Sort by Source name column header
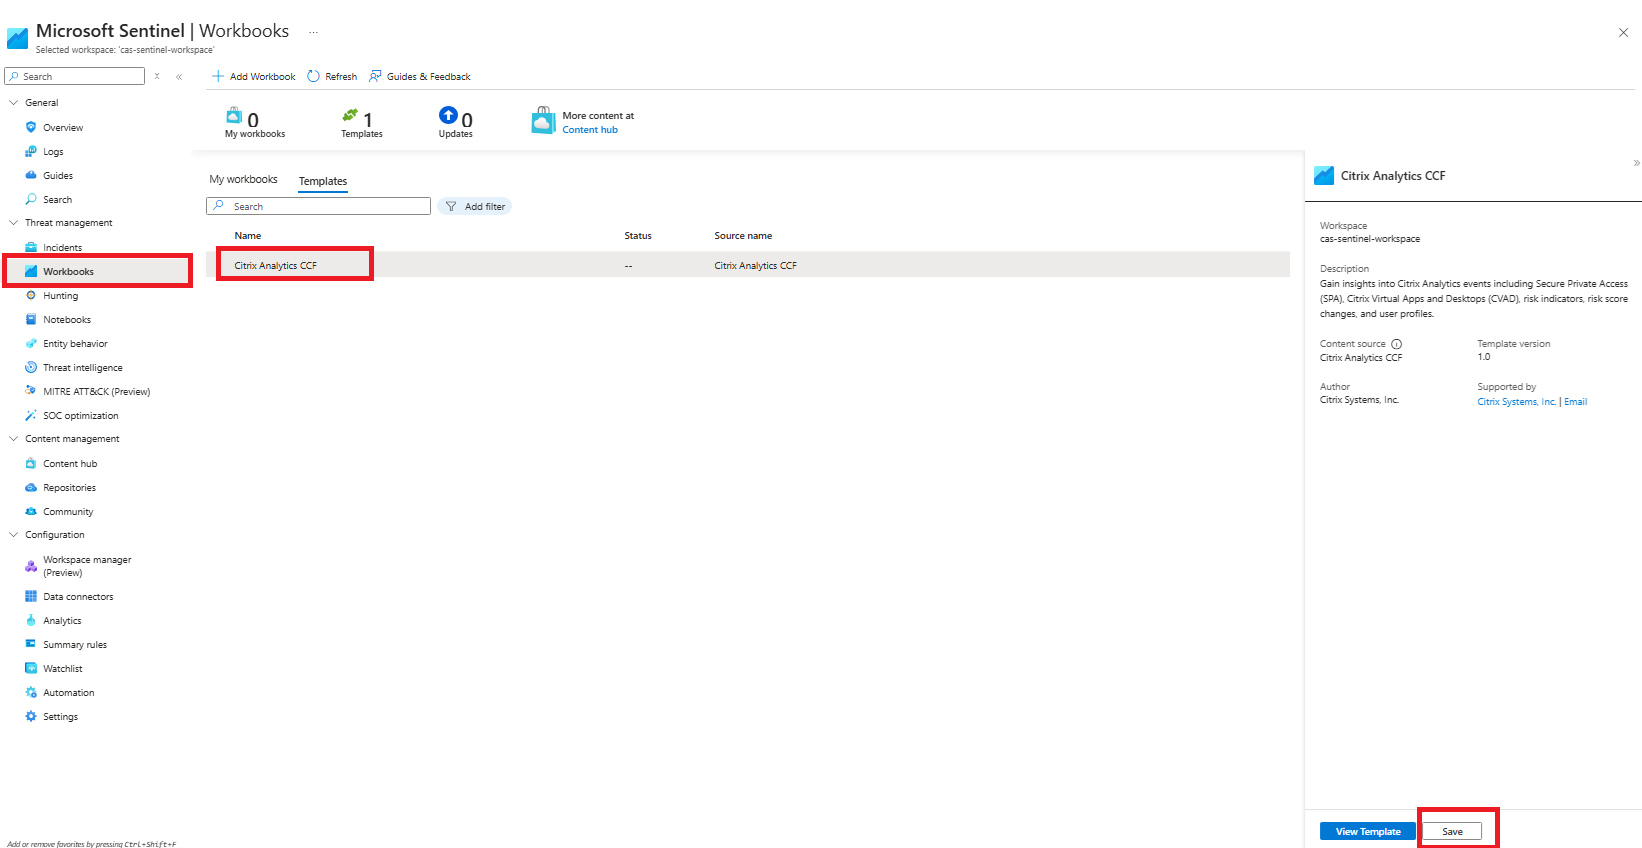The image size is (1642, 848). pyautogui.click(x=743, y=236)
